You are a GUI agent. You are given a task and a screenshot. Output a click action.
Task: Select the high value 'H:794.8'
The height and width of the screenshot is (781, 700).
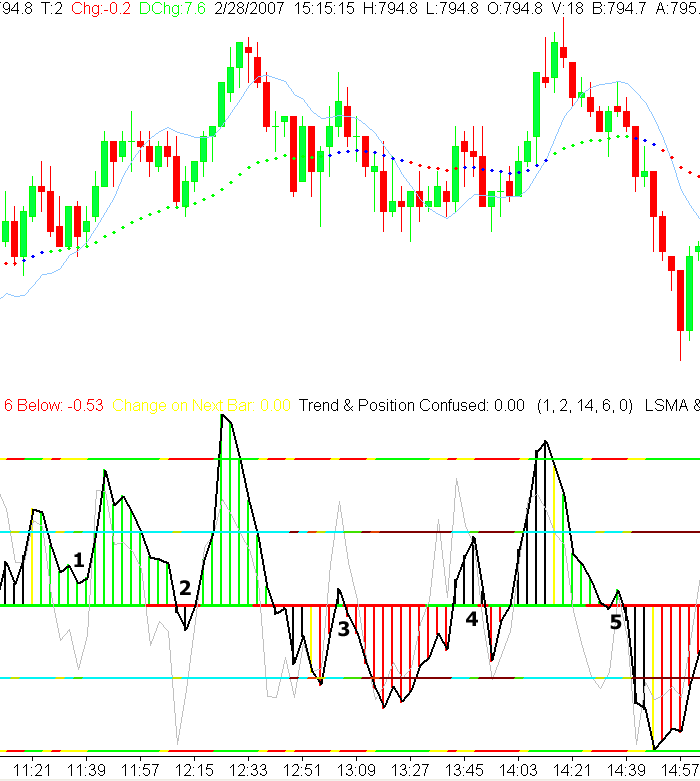point(390,8)
